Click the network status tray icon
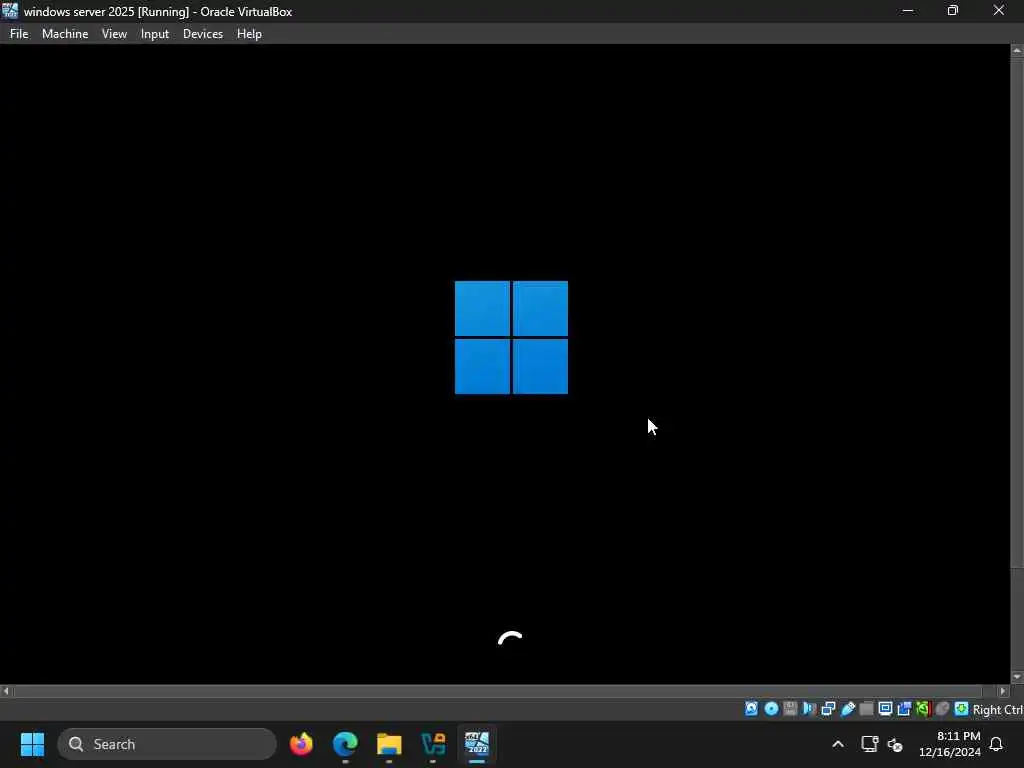Screen dimensions: 1024x768 coord(869,744)
